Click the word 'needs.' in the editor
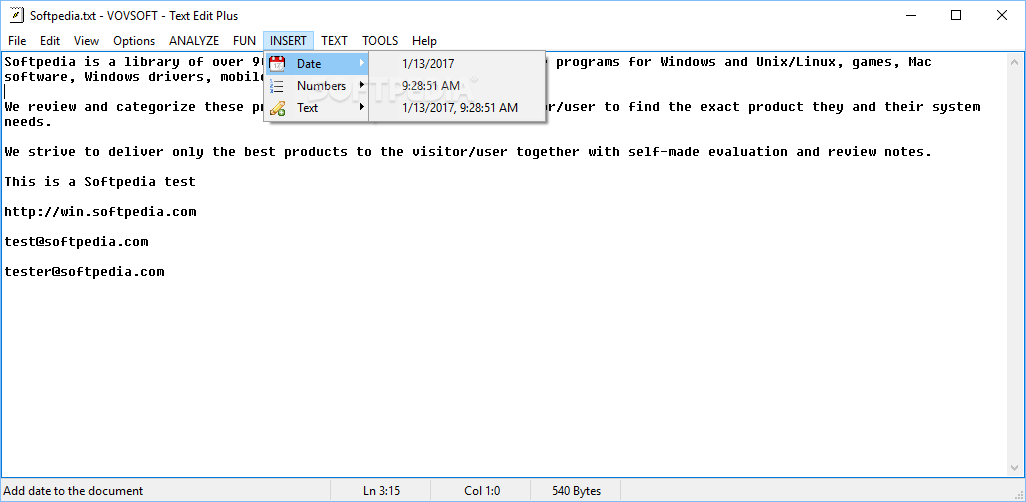Screen dimensions: 1026x502 click(28, 122)
